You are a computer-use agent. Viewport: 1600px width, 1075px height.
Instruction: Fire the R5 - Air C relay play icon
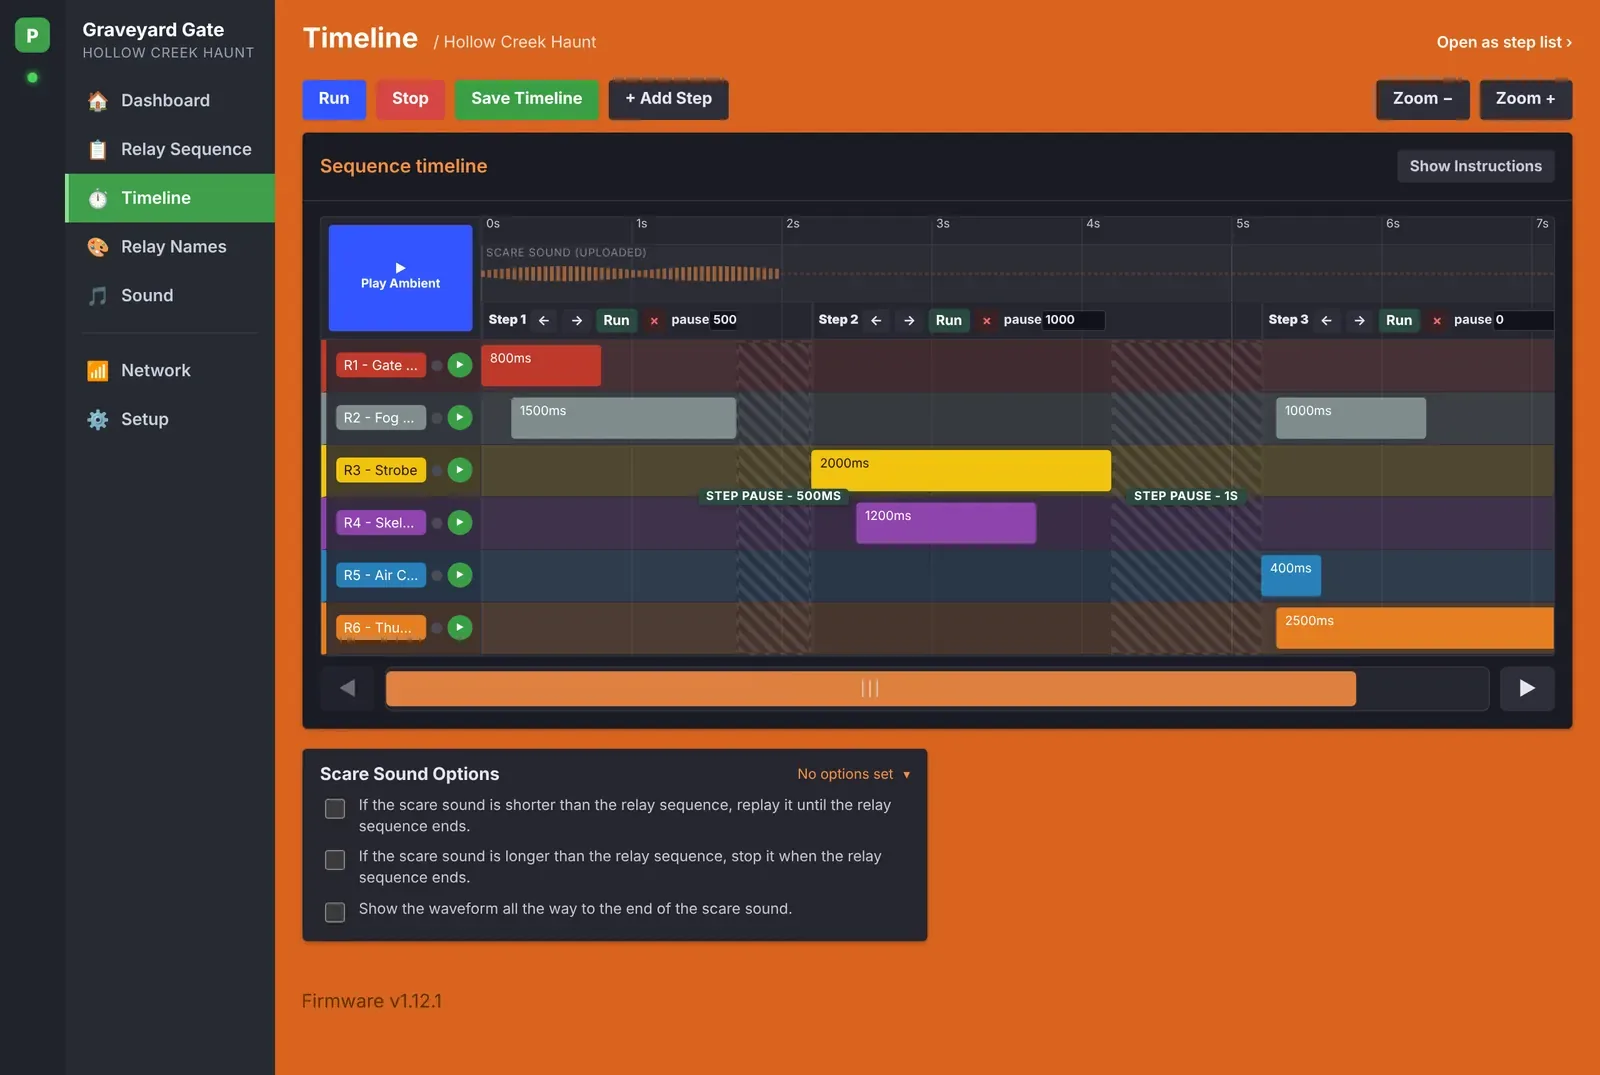tap(459, 575)
